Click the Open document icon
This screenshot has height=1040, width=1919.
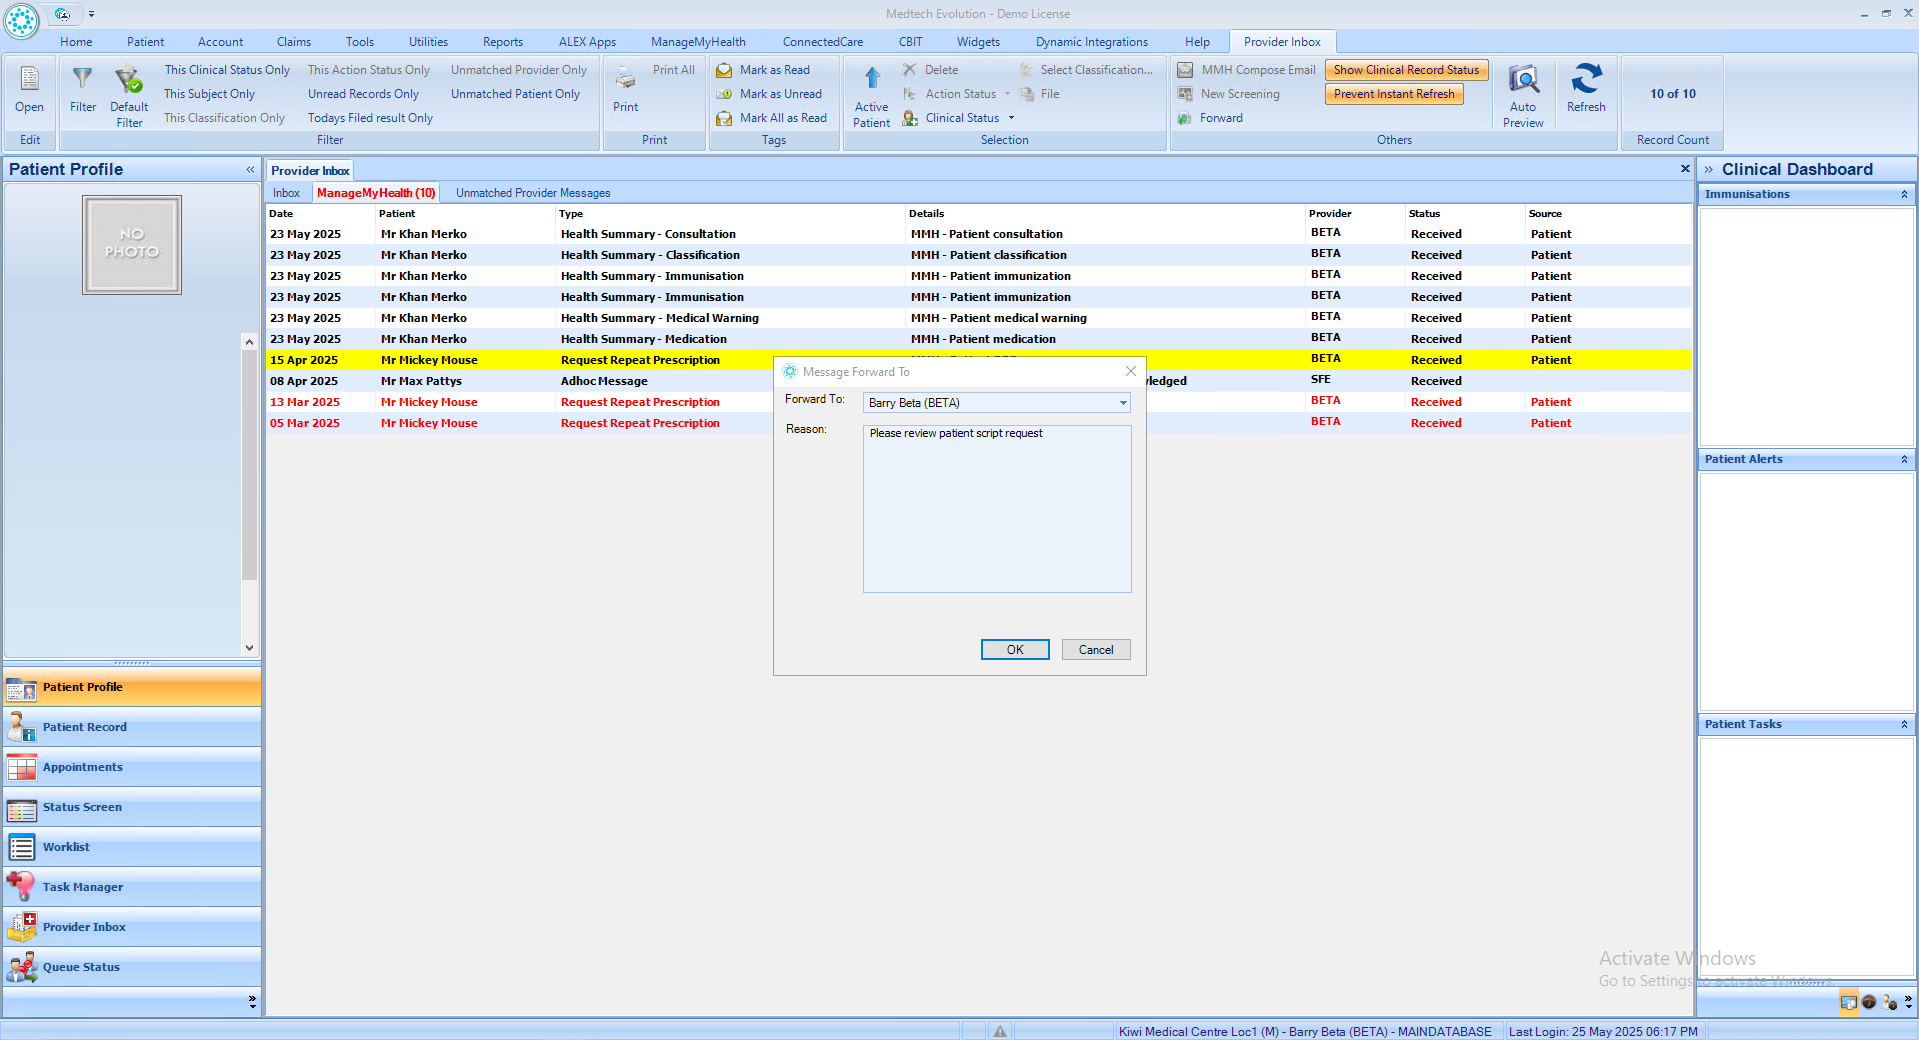coord(29,79)
